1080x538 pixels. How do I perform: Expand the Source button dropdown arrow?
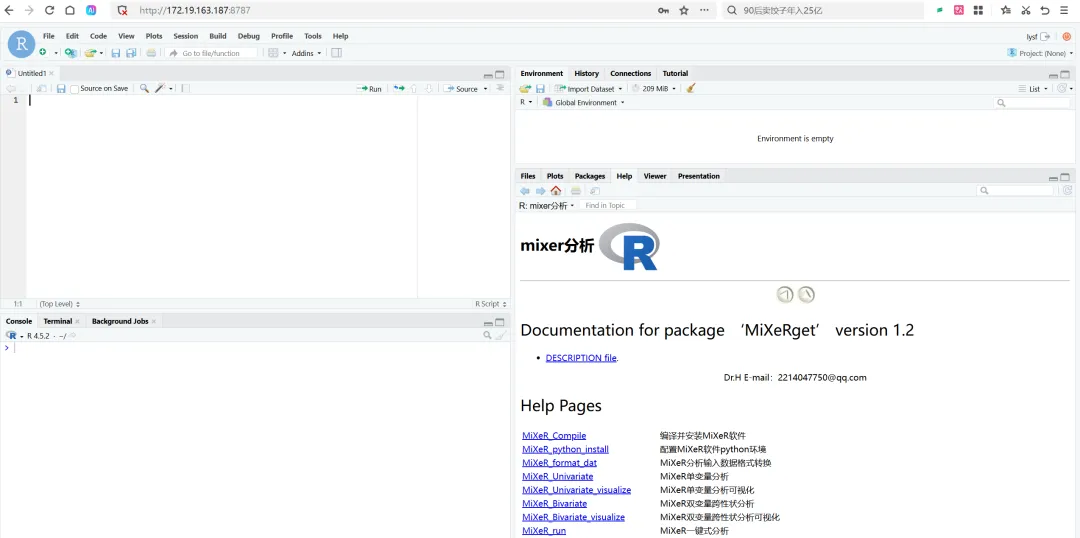tap(486, 89)
